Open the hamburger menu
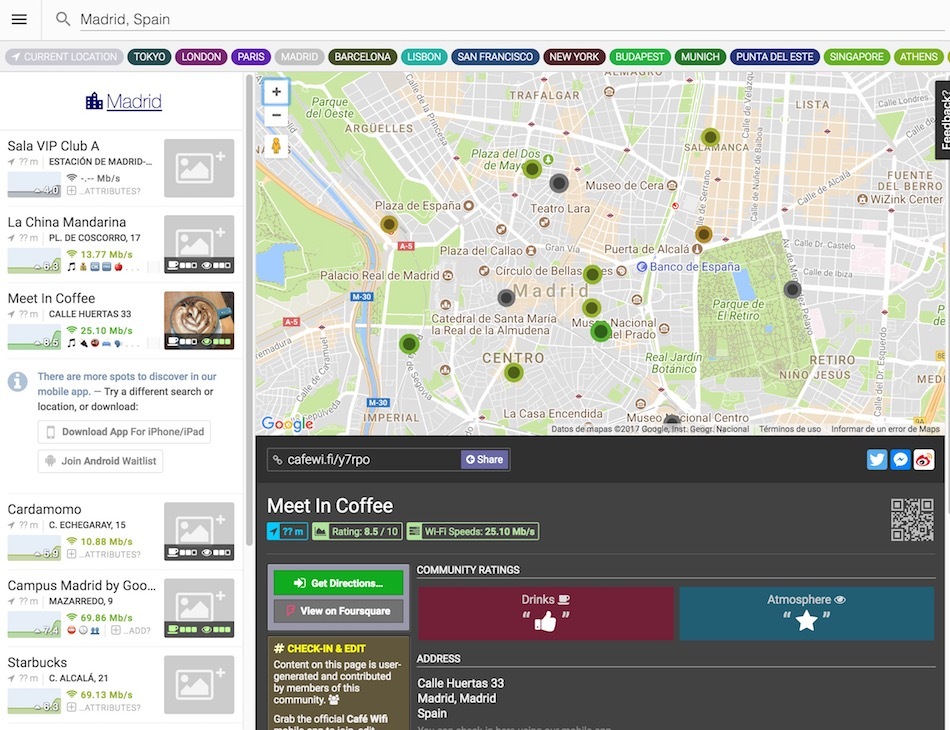 click(19, 19)
